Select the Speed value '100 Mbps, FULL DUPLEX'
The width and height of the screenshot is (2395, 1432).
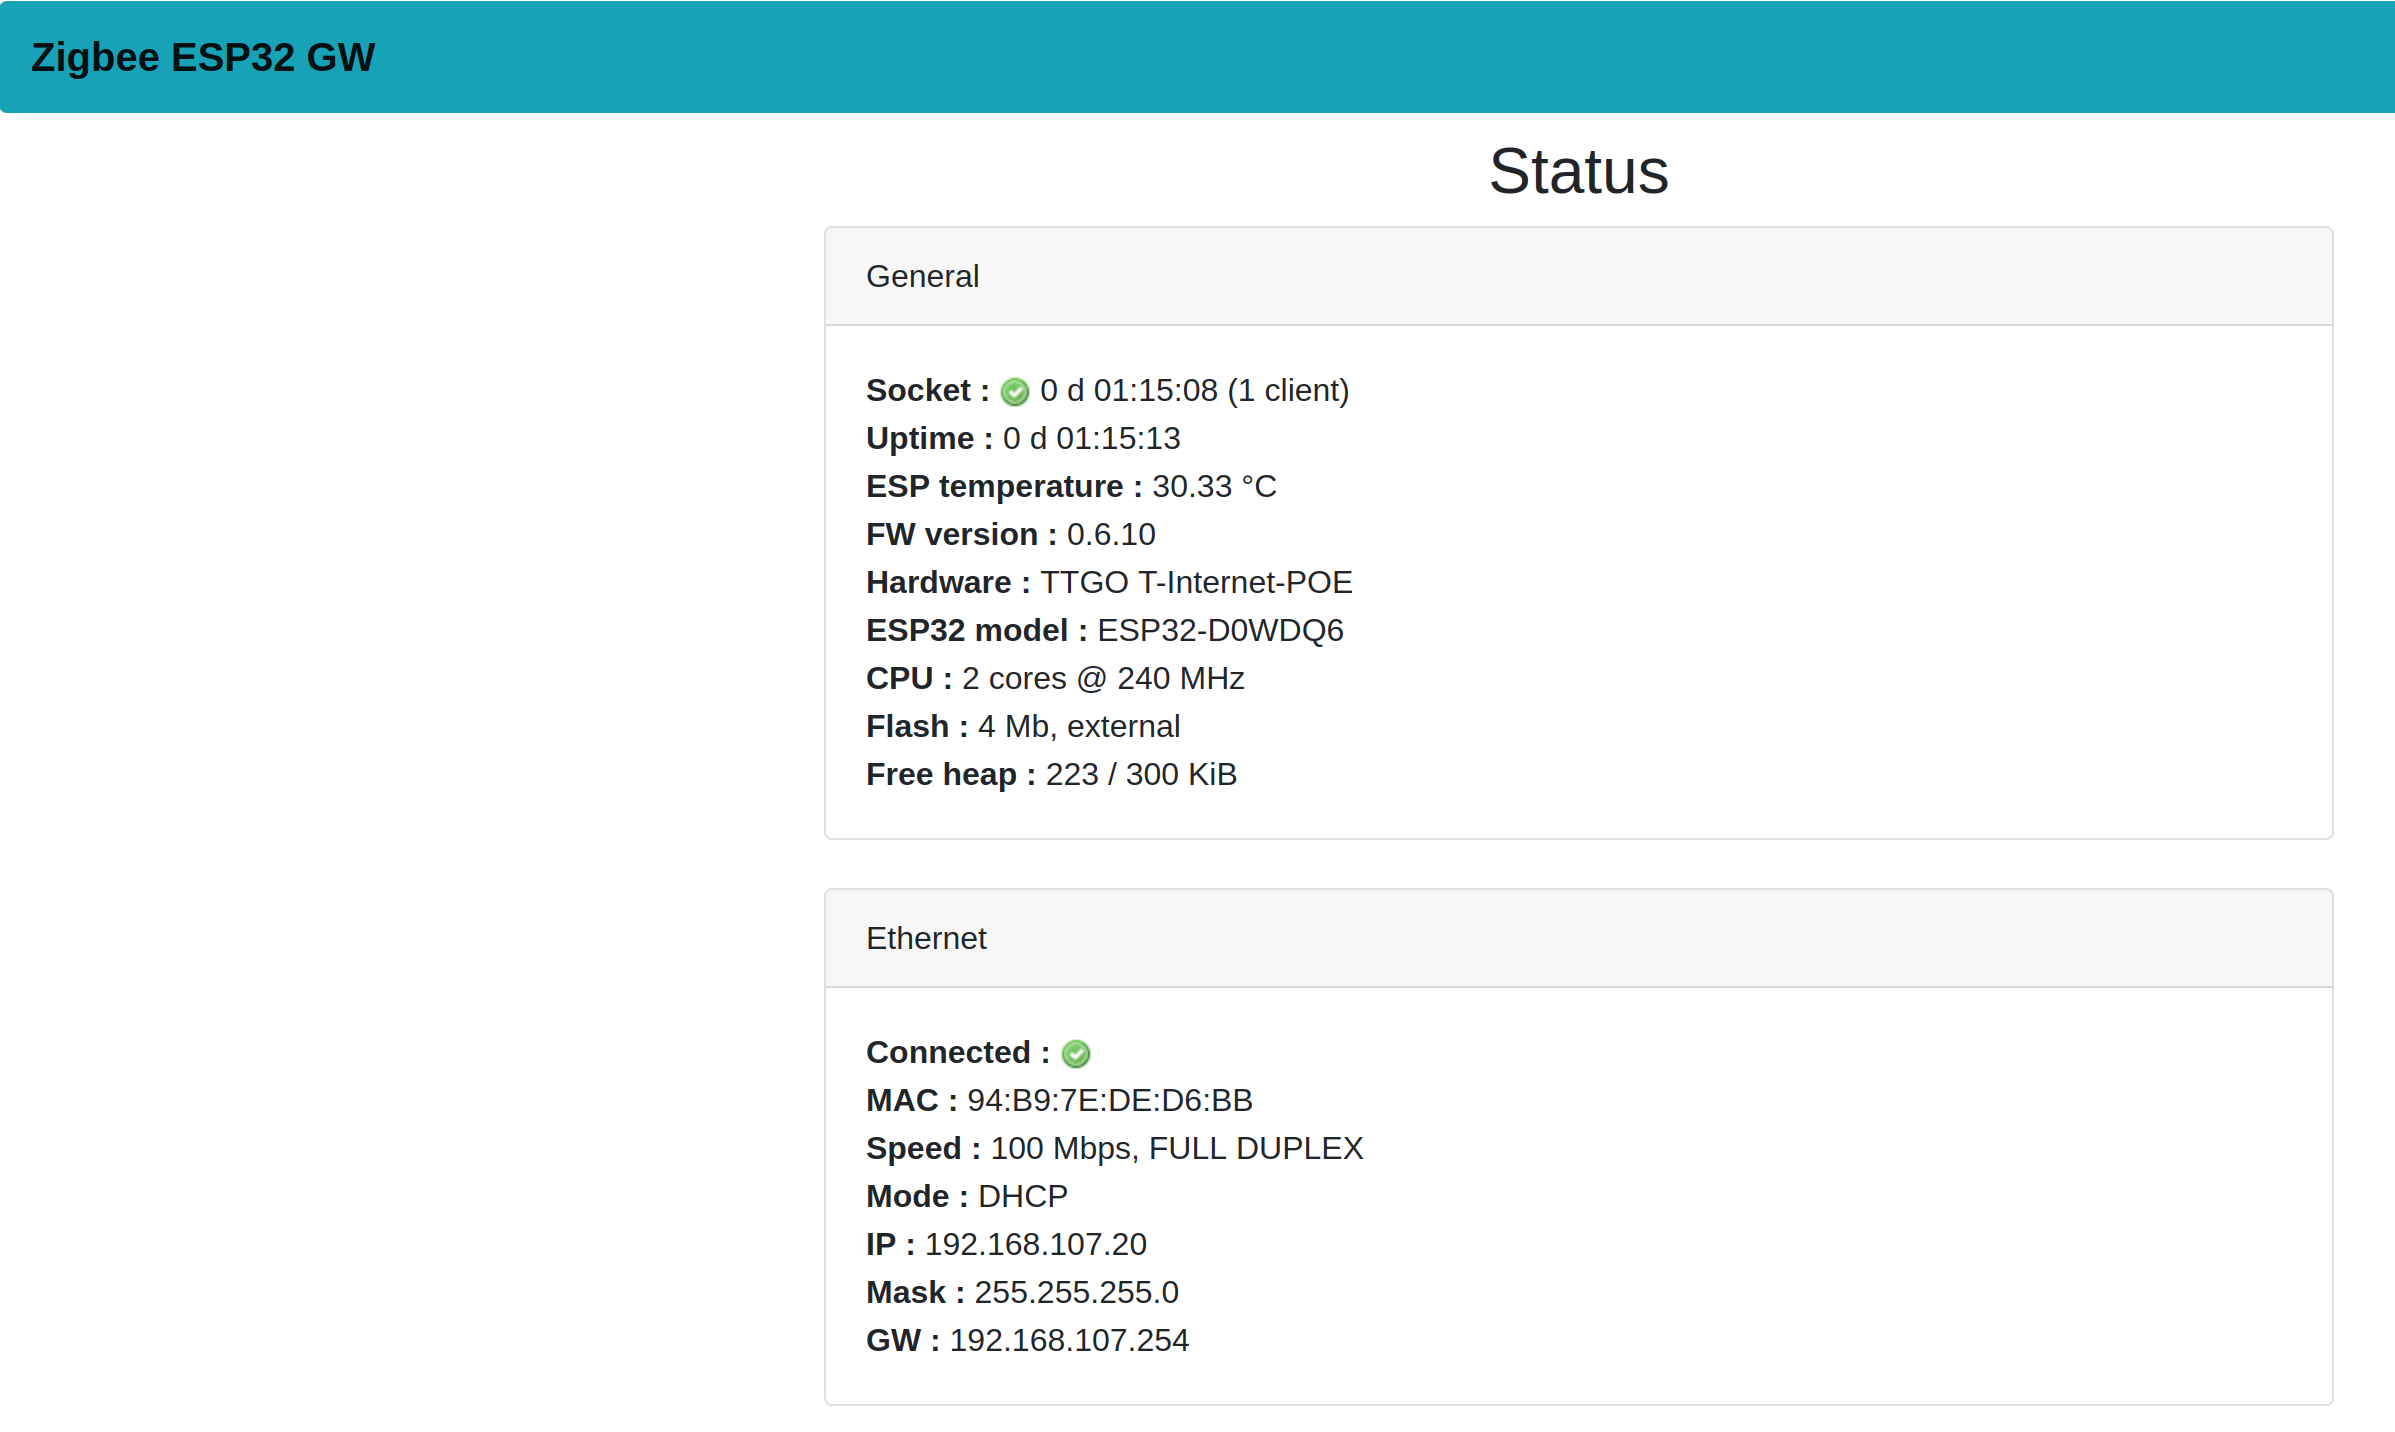point(1177,1148)
